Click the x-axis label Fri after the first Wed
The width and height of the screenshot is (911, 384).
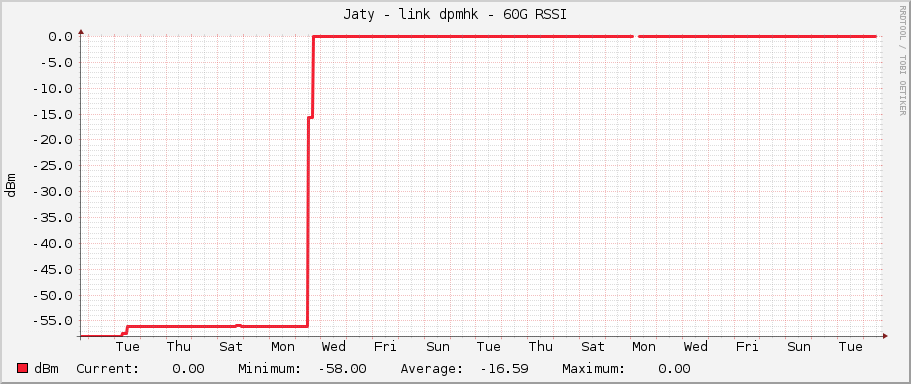(x=385, y=347)
